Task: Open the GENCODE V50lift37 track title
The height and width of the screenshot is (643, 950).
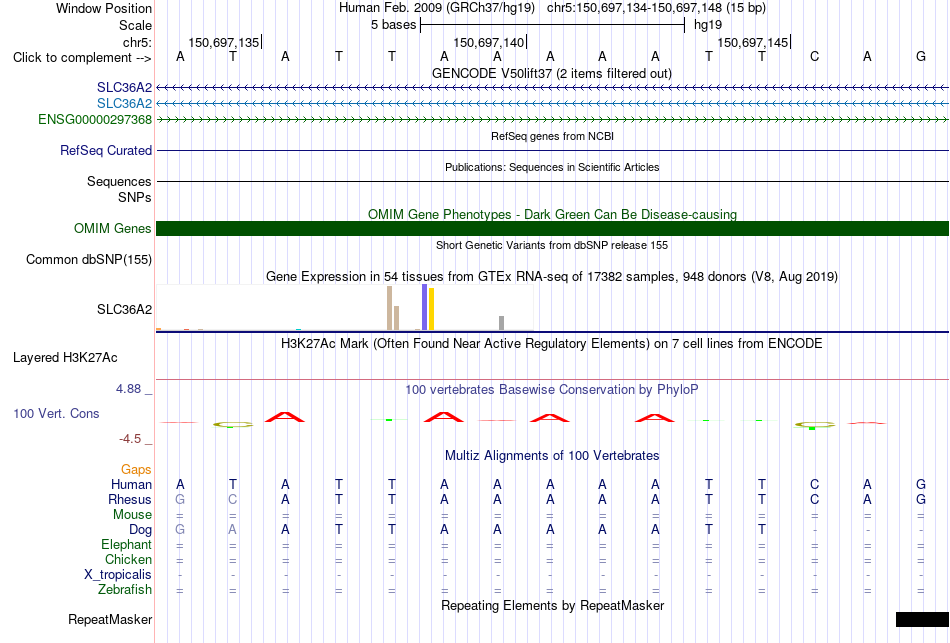Action: pos(552,73)
